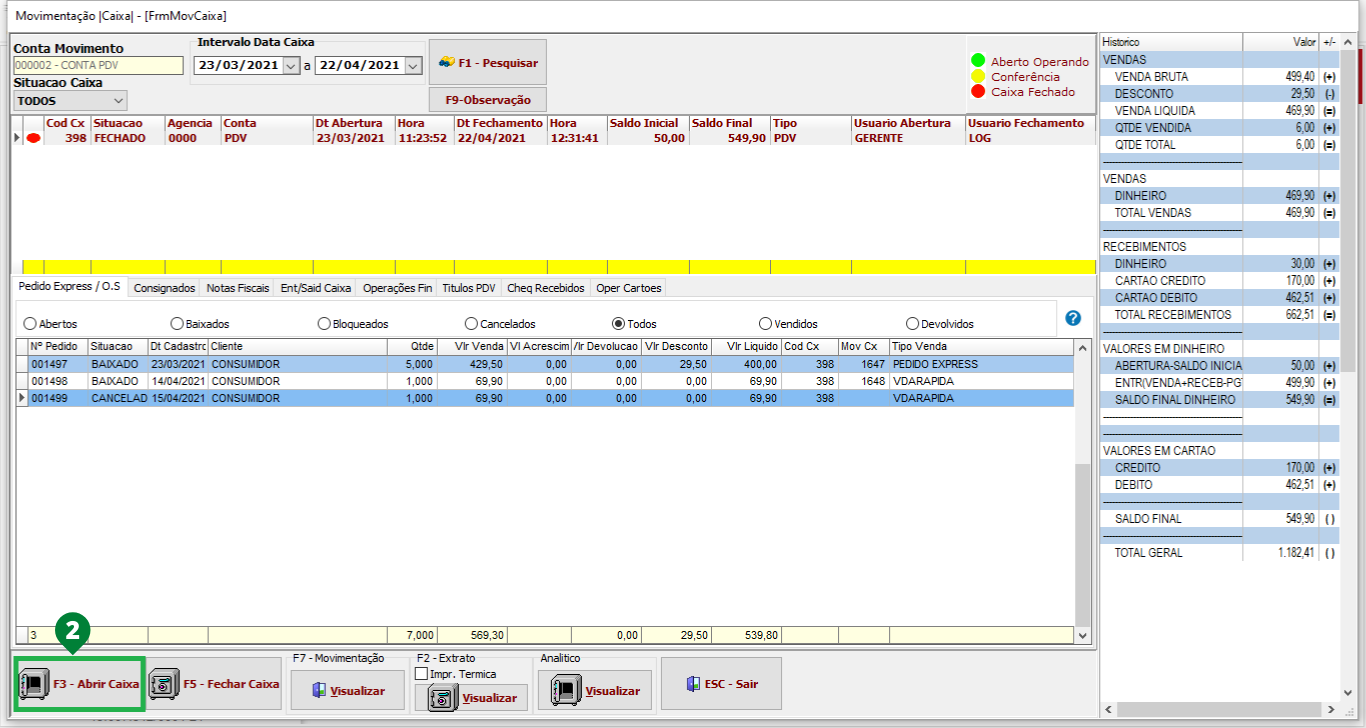
Task: Click the car icon on F1 - Pesquisar
Action: [446, 62]
